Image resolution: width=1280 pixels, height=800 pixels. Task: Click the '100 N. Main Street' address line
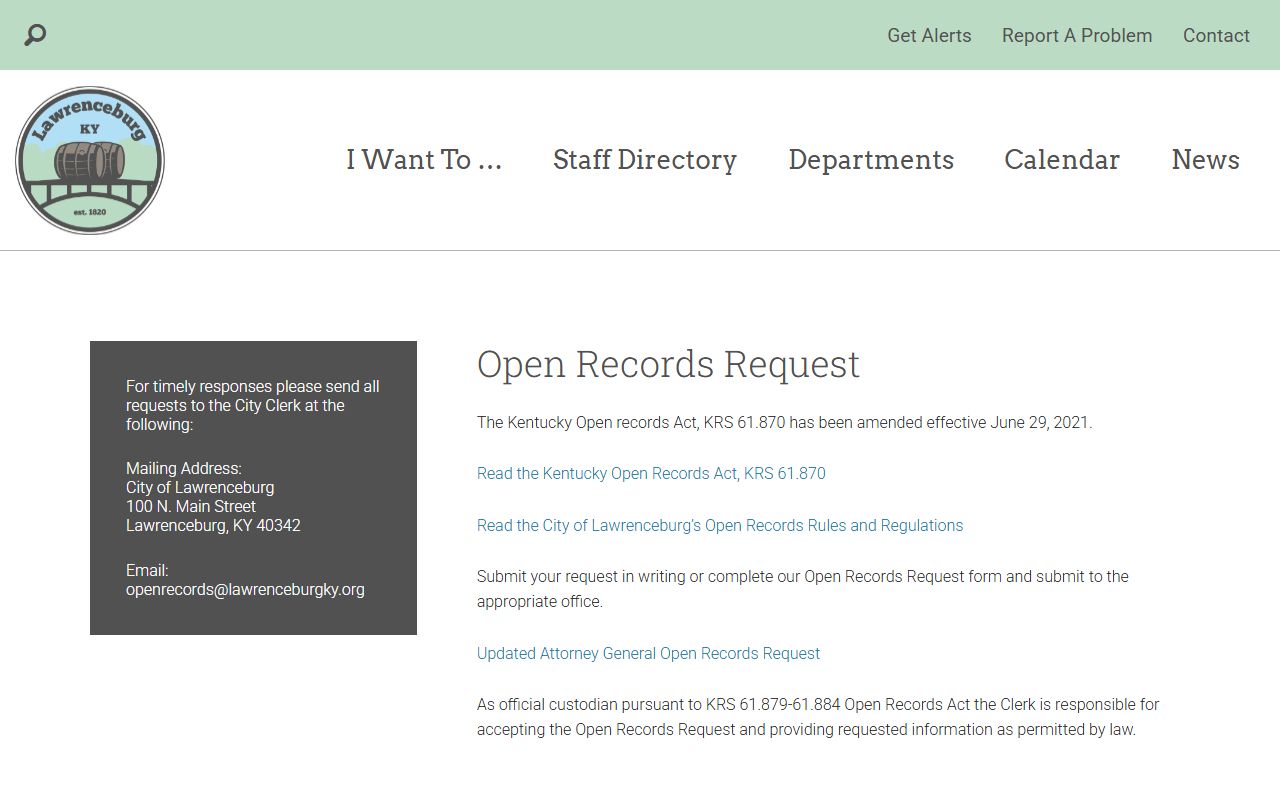coord(191,506)
